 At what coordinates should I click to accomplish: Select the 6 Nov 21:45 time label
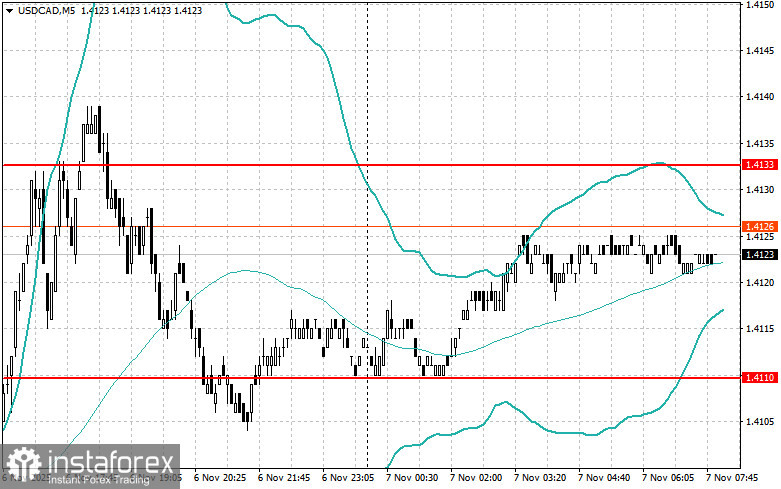point(284,478)
